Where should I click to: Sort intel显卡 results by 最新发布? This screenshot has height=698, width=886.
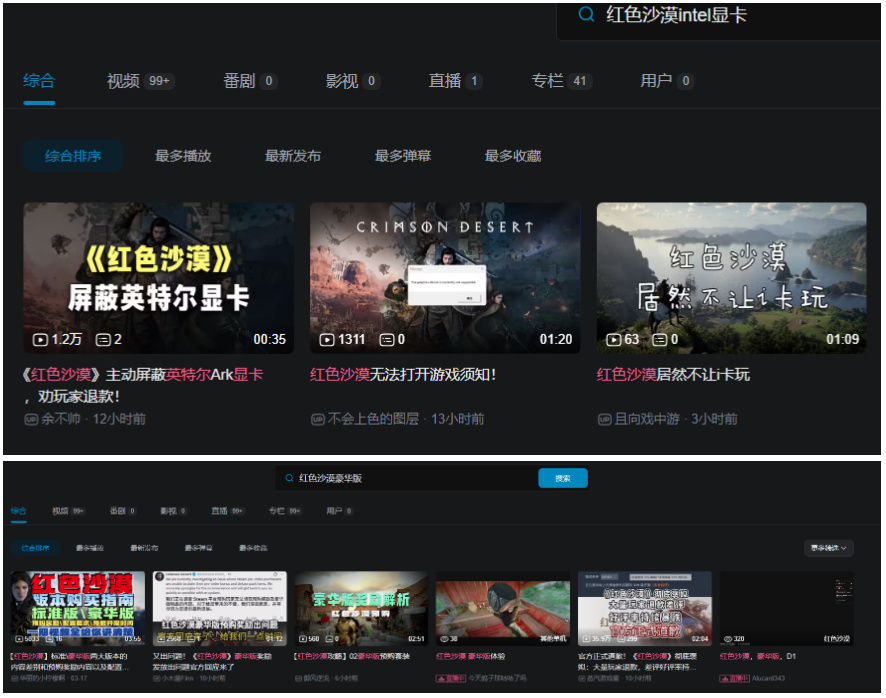click(x=293, y=156)
